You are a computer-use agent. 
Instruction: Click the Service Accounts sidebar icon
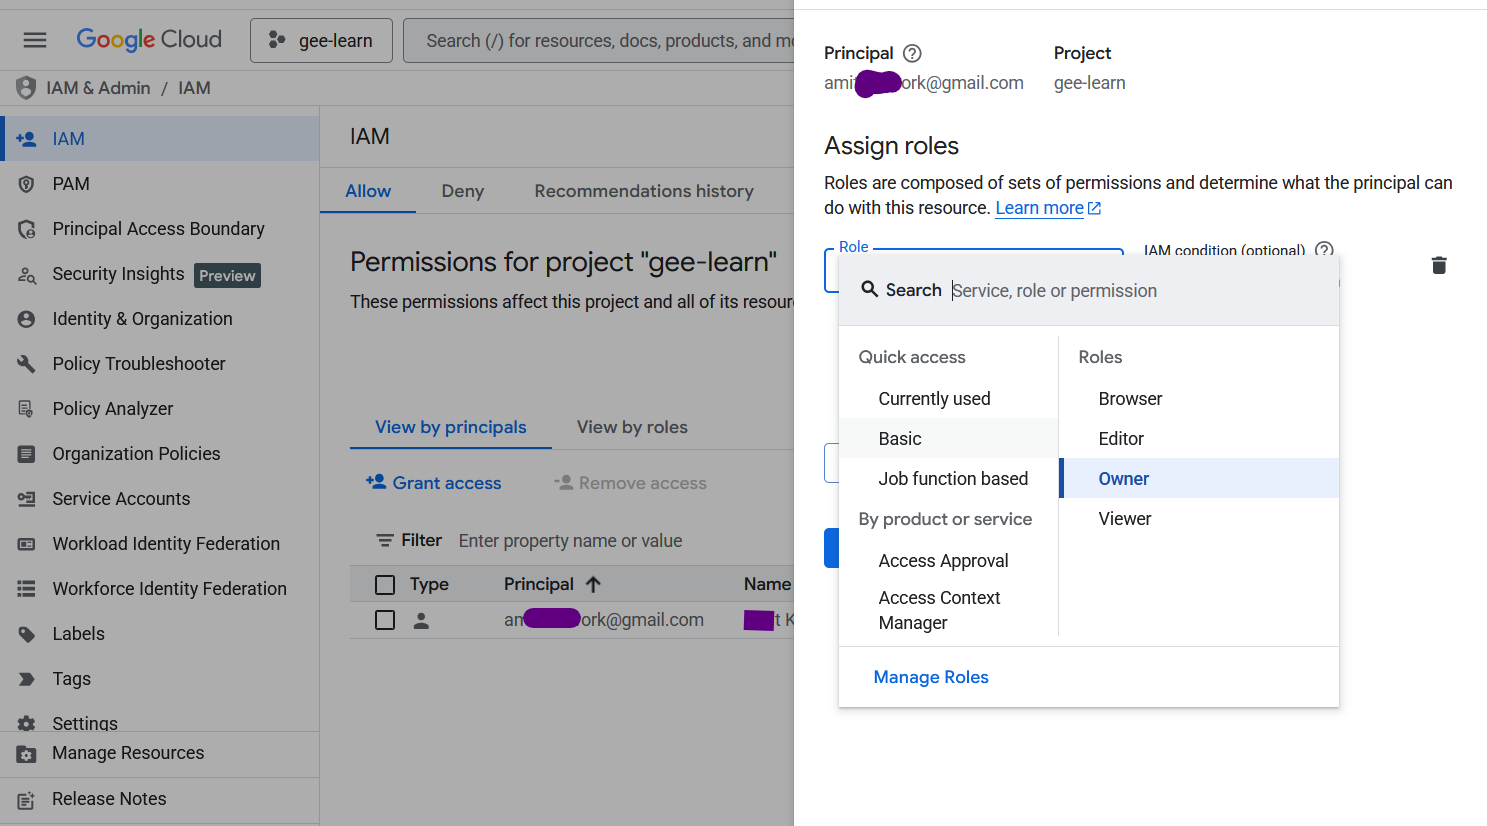click(x=25, y=498)
